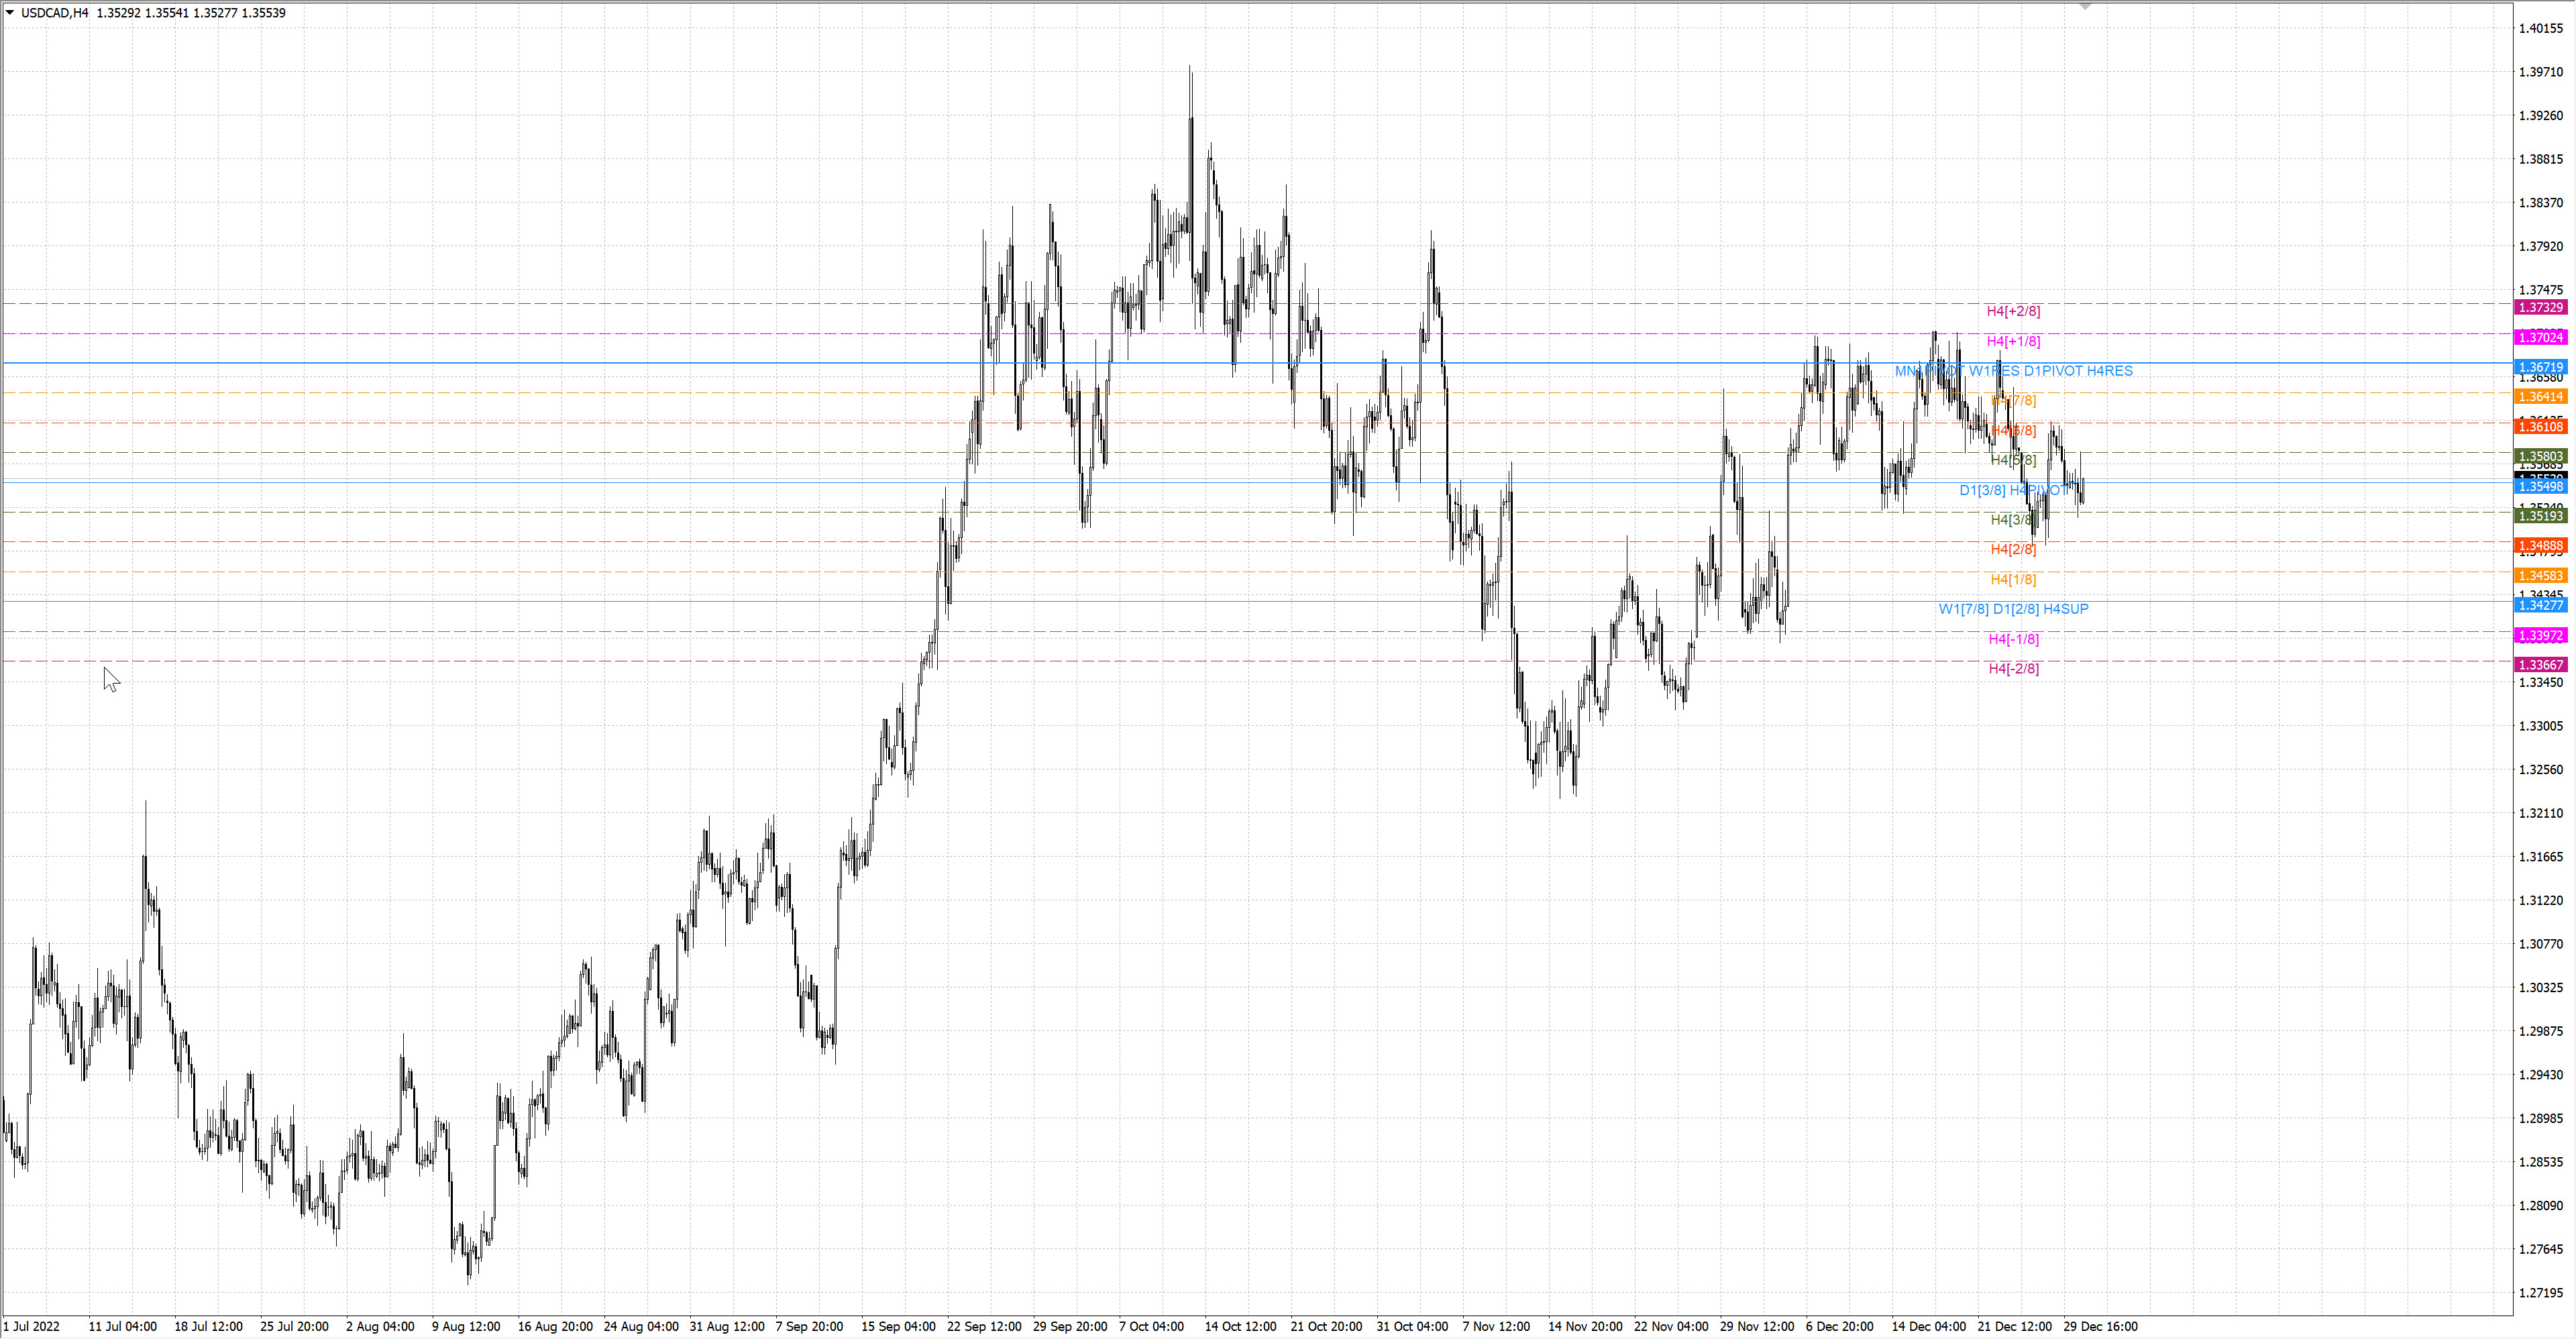Select the H4[5/8] level label
Viewport: 2576px width, 1339px height.
point(2013,460)
